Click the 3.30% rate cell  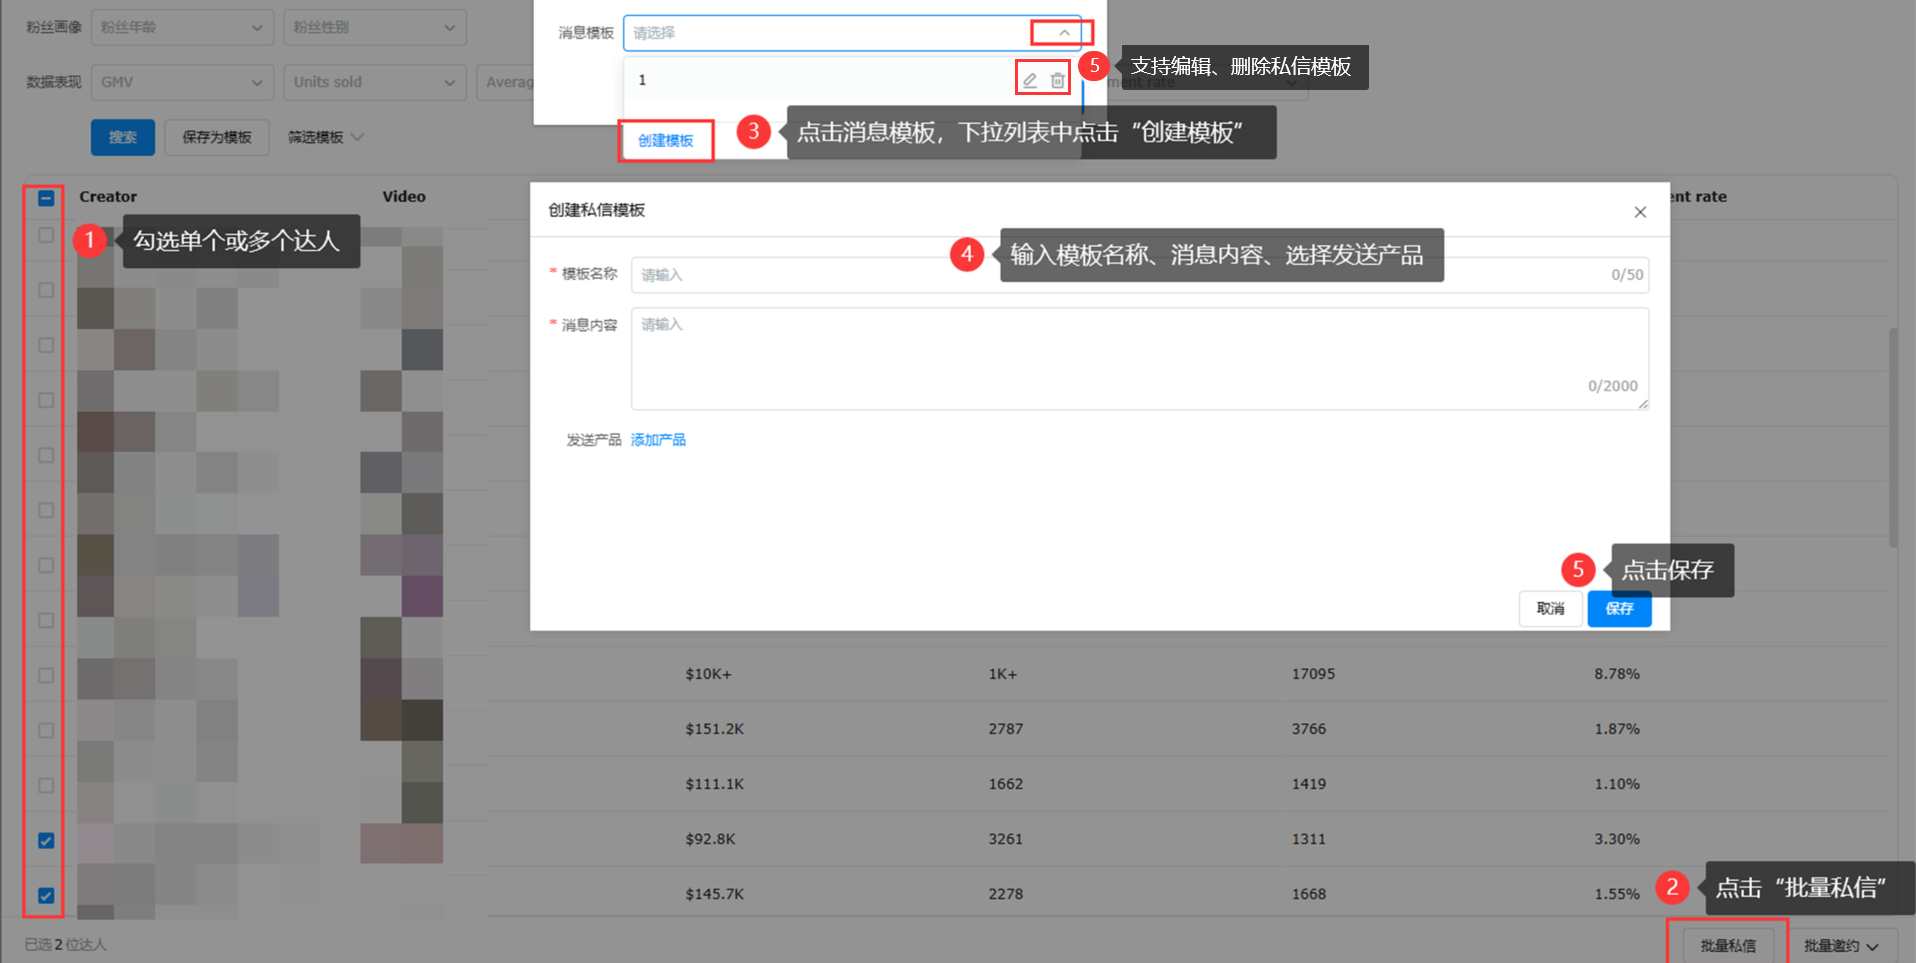click(1617, 839)
